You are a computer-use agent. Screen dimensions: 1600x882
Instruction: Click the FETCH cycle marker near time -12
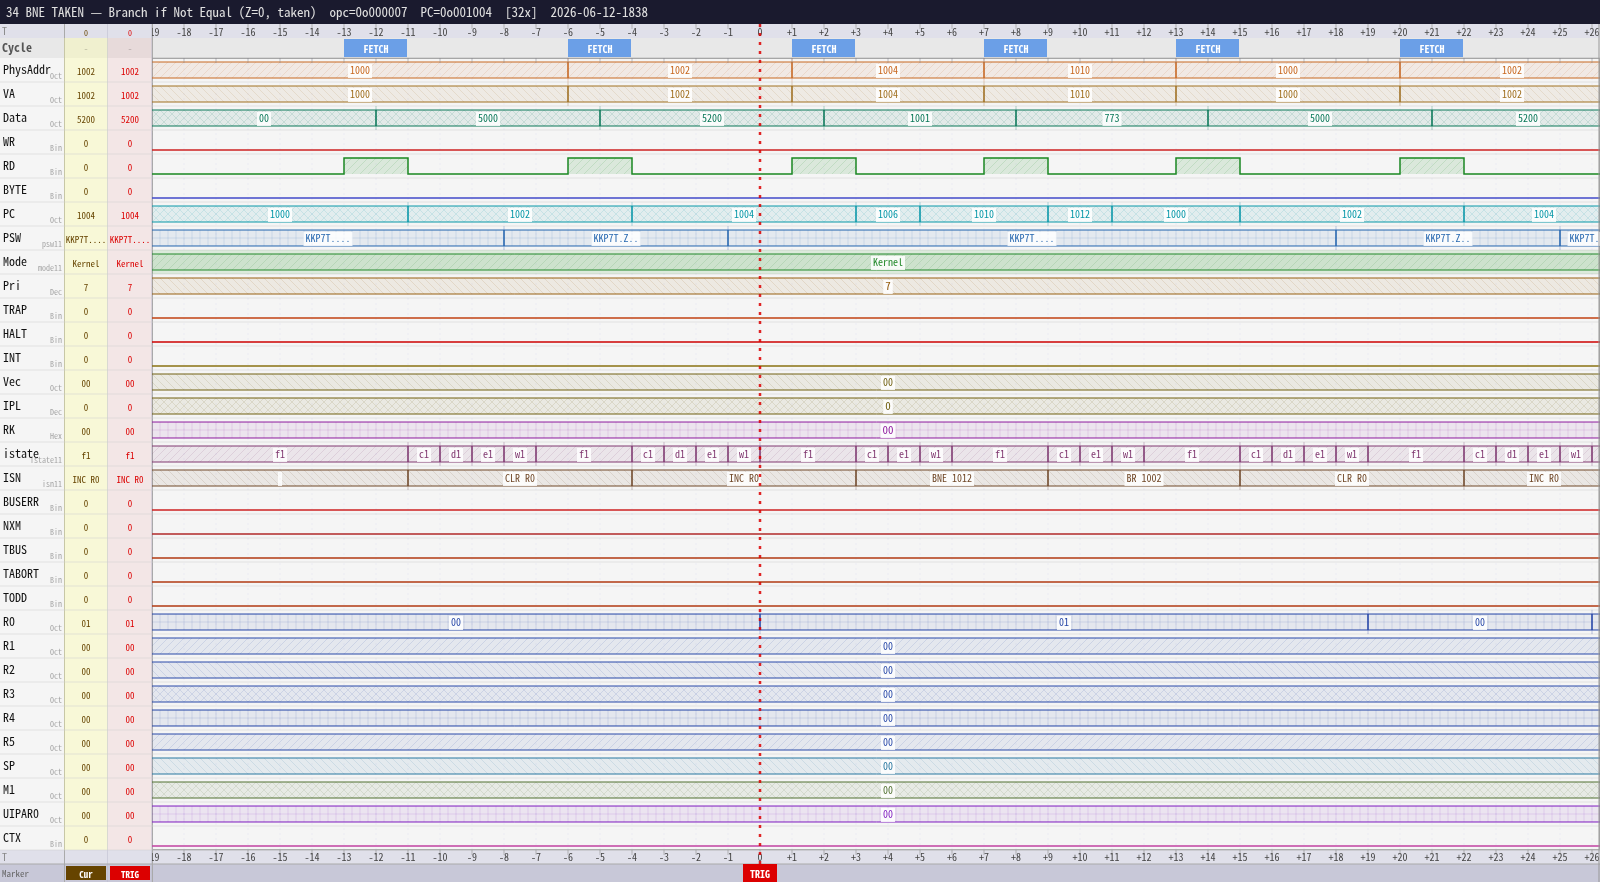point(376,49)
